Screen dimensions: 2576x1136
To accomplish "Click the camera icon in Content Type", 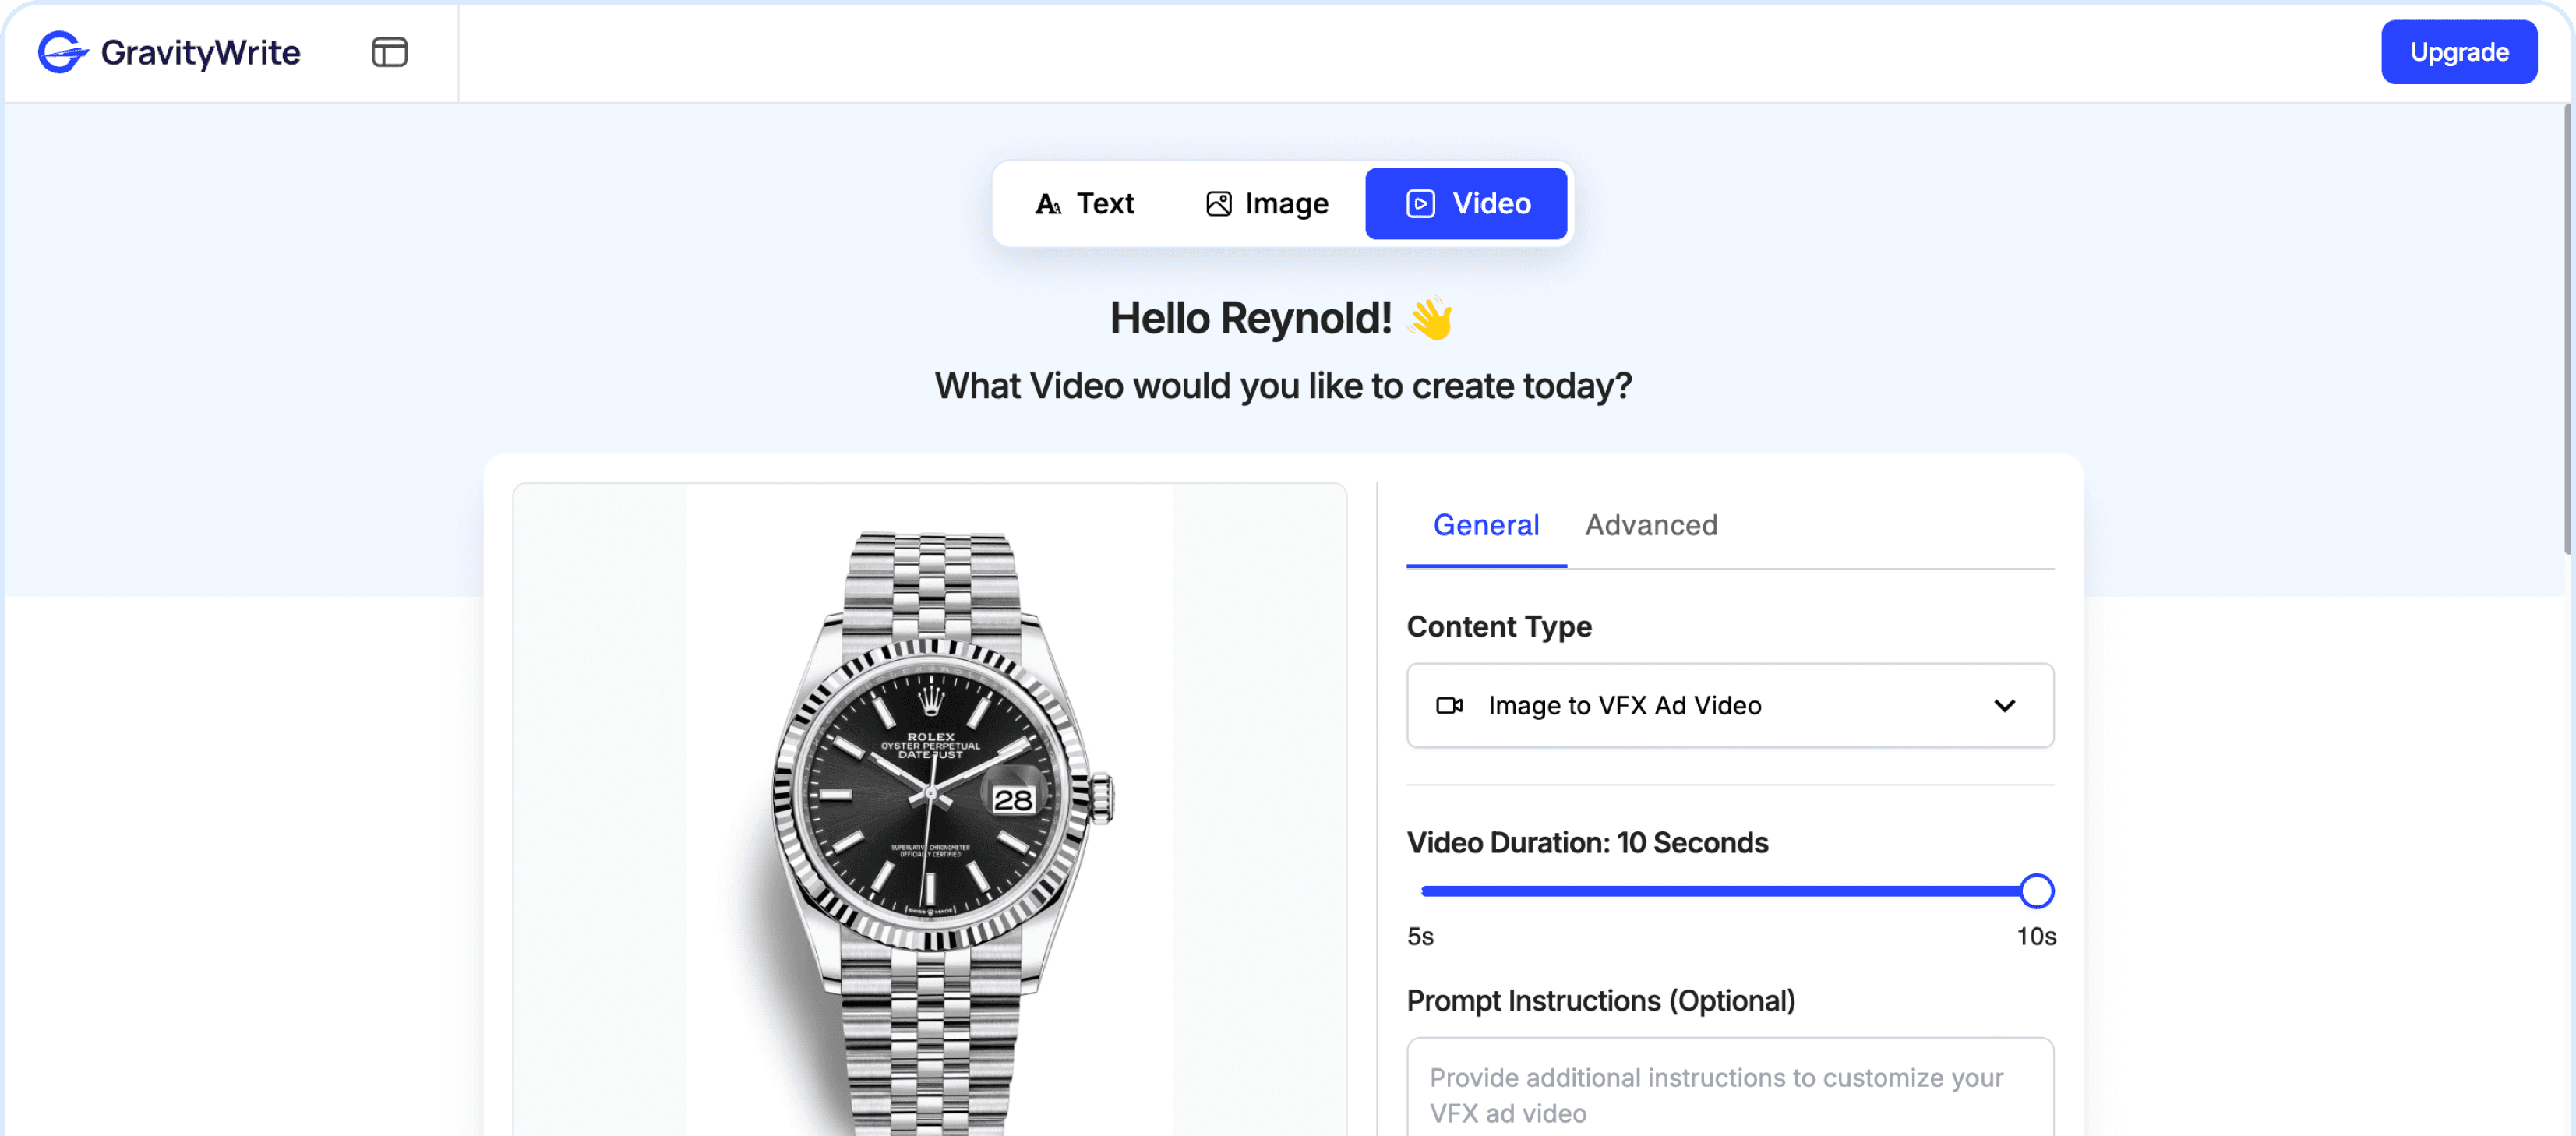I will point(1449,706).
